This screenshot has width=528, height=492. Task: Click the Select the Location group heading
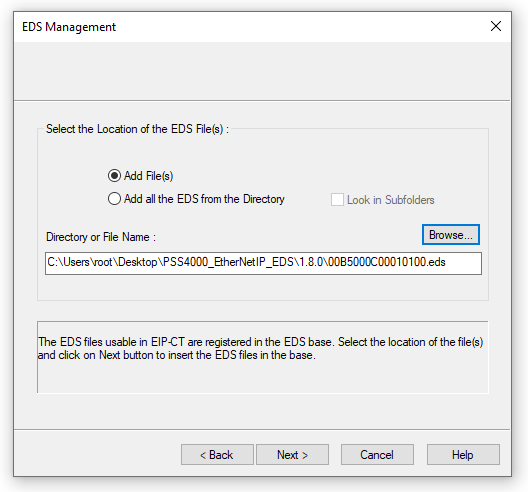(137, 129)
